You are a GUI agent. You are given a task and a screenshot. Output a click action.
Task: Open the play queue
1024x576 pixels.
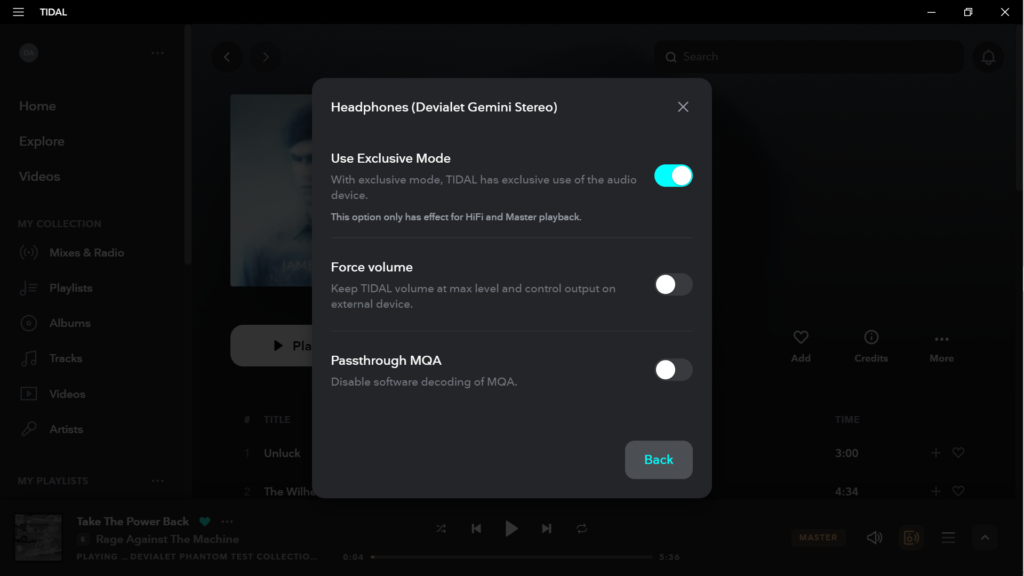tap(948, 537)
